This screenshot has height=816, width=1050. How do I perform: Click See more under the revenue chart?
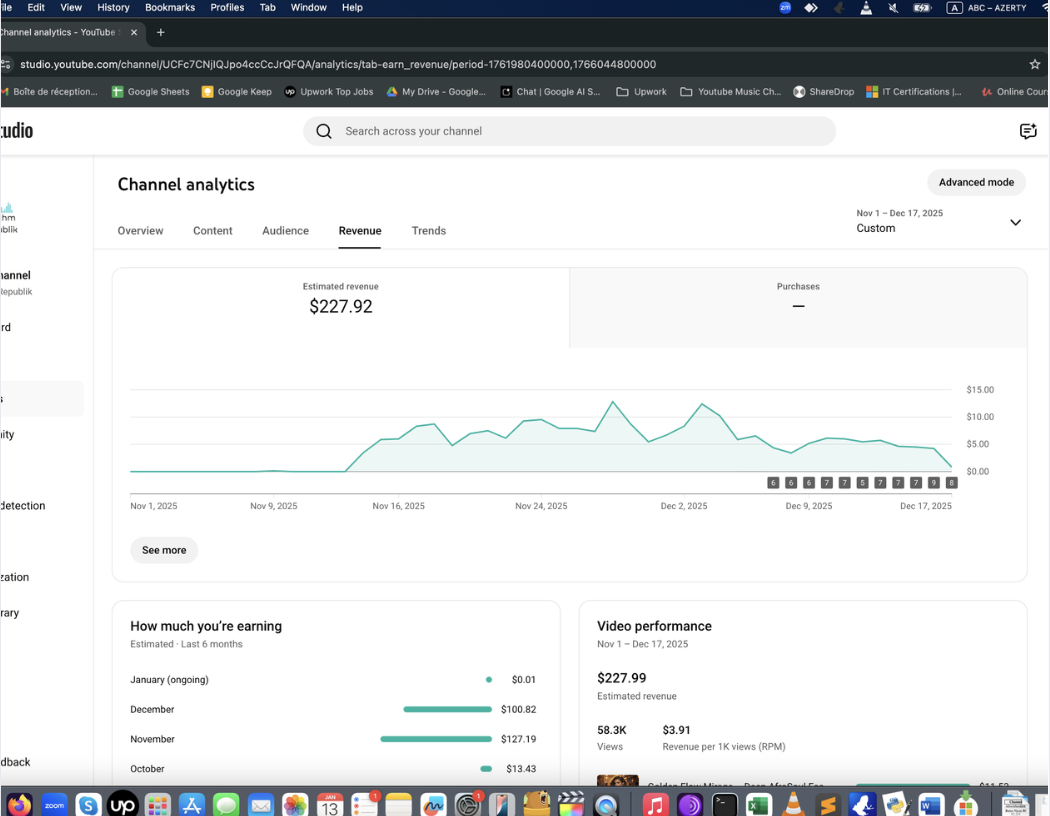tap(164, 550)
